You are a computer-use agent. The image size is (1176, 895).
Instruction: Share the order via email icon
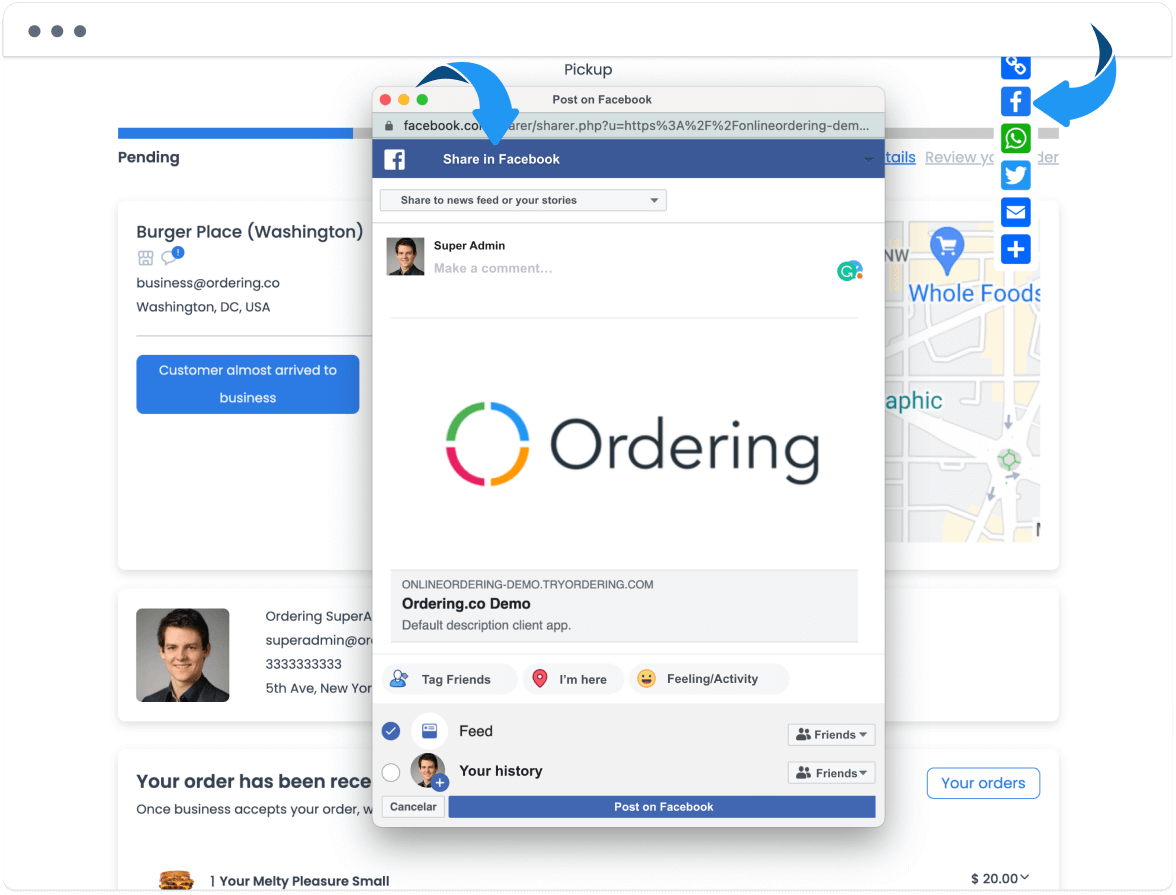point(1016,212)
